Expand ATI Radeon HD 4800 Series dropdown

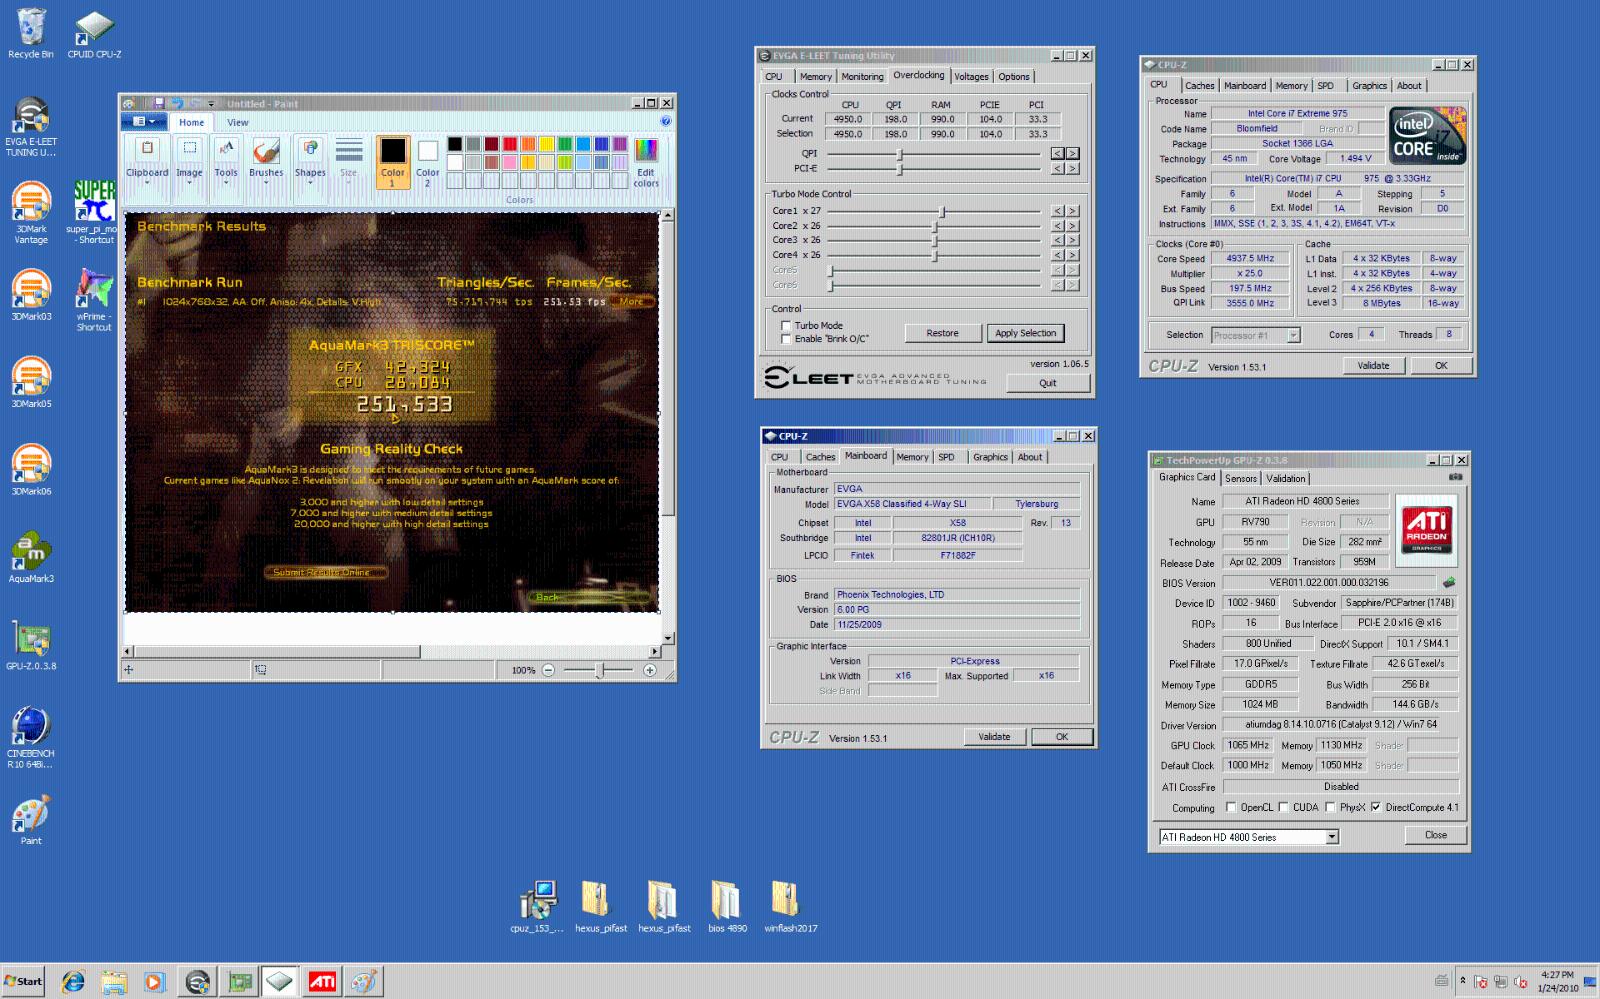[x=1332, y=837]
